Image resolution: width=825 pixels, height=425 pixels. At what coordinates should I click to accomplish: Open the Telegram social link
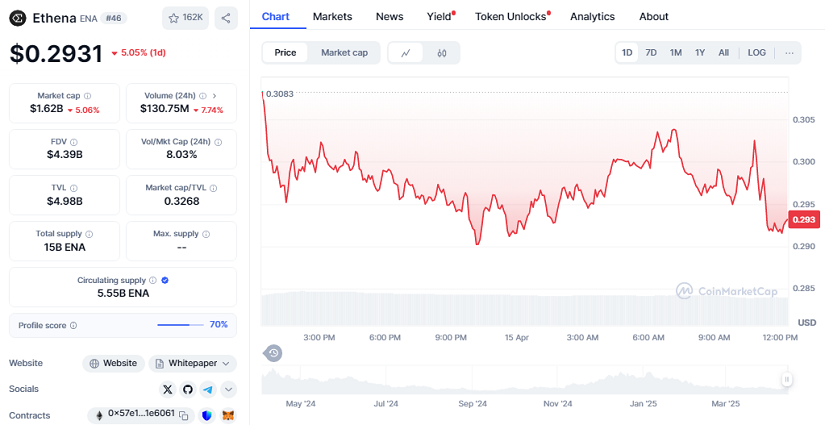coord(208,389)
